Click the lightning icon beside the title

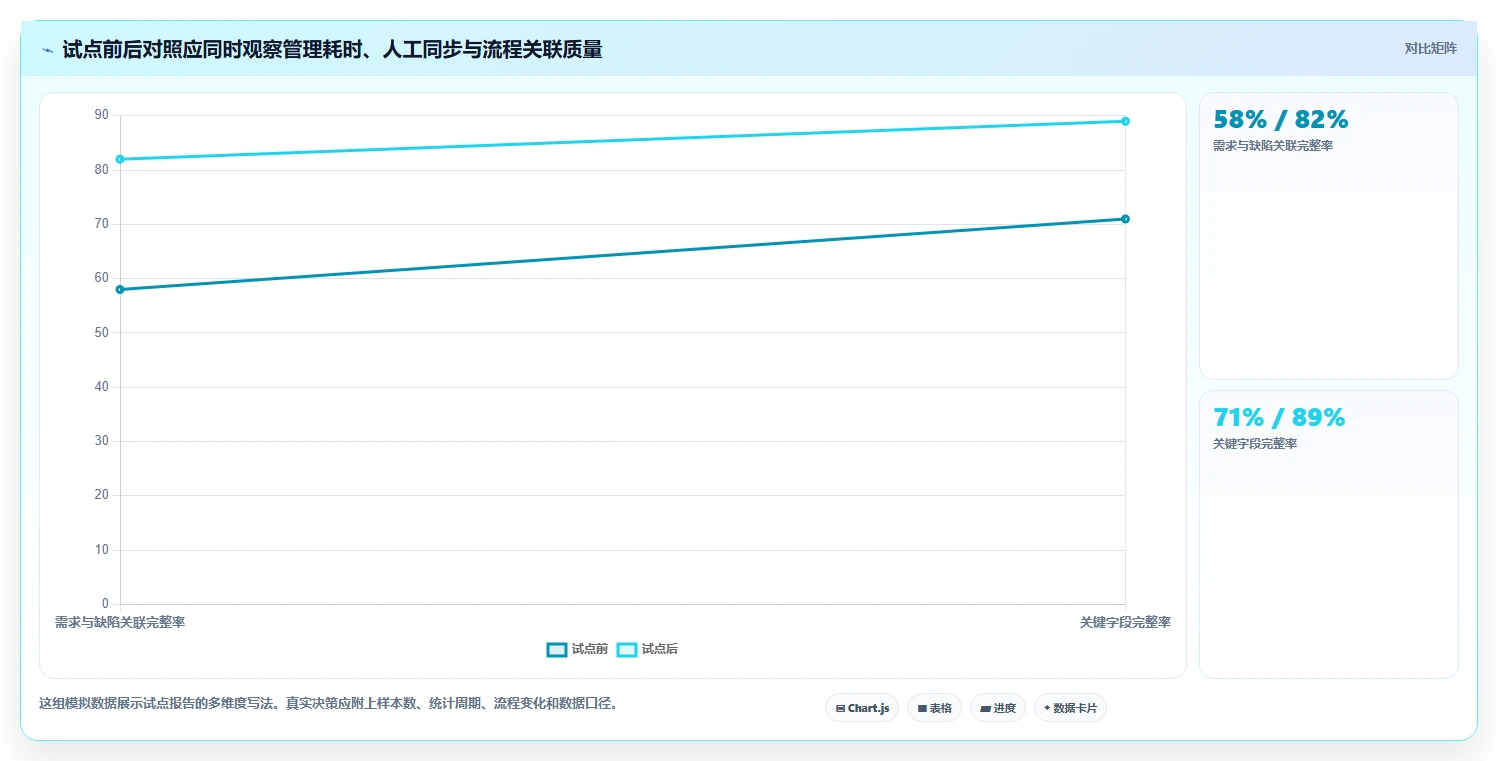(x=47, y=50)
